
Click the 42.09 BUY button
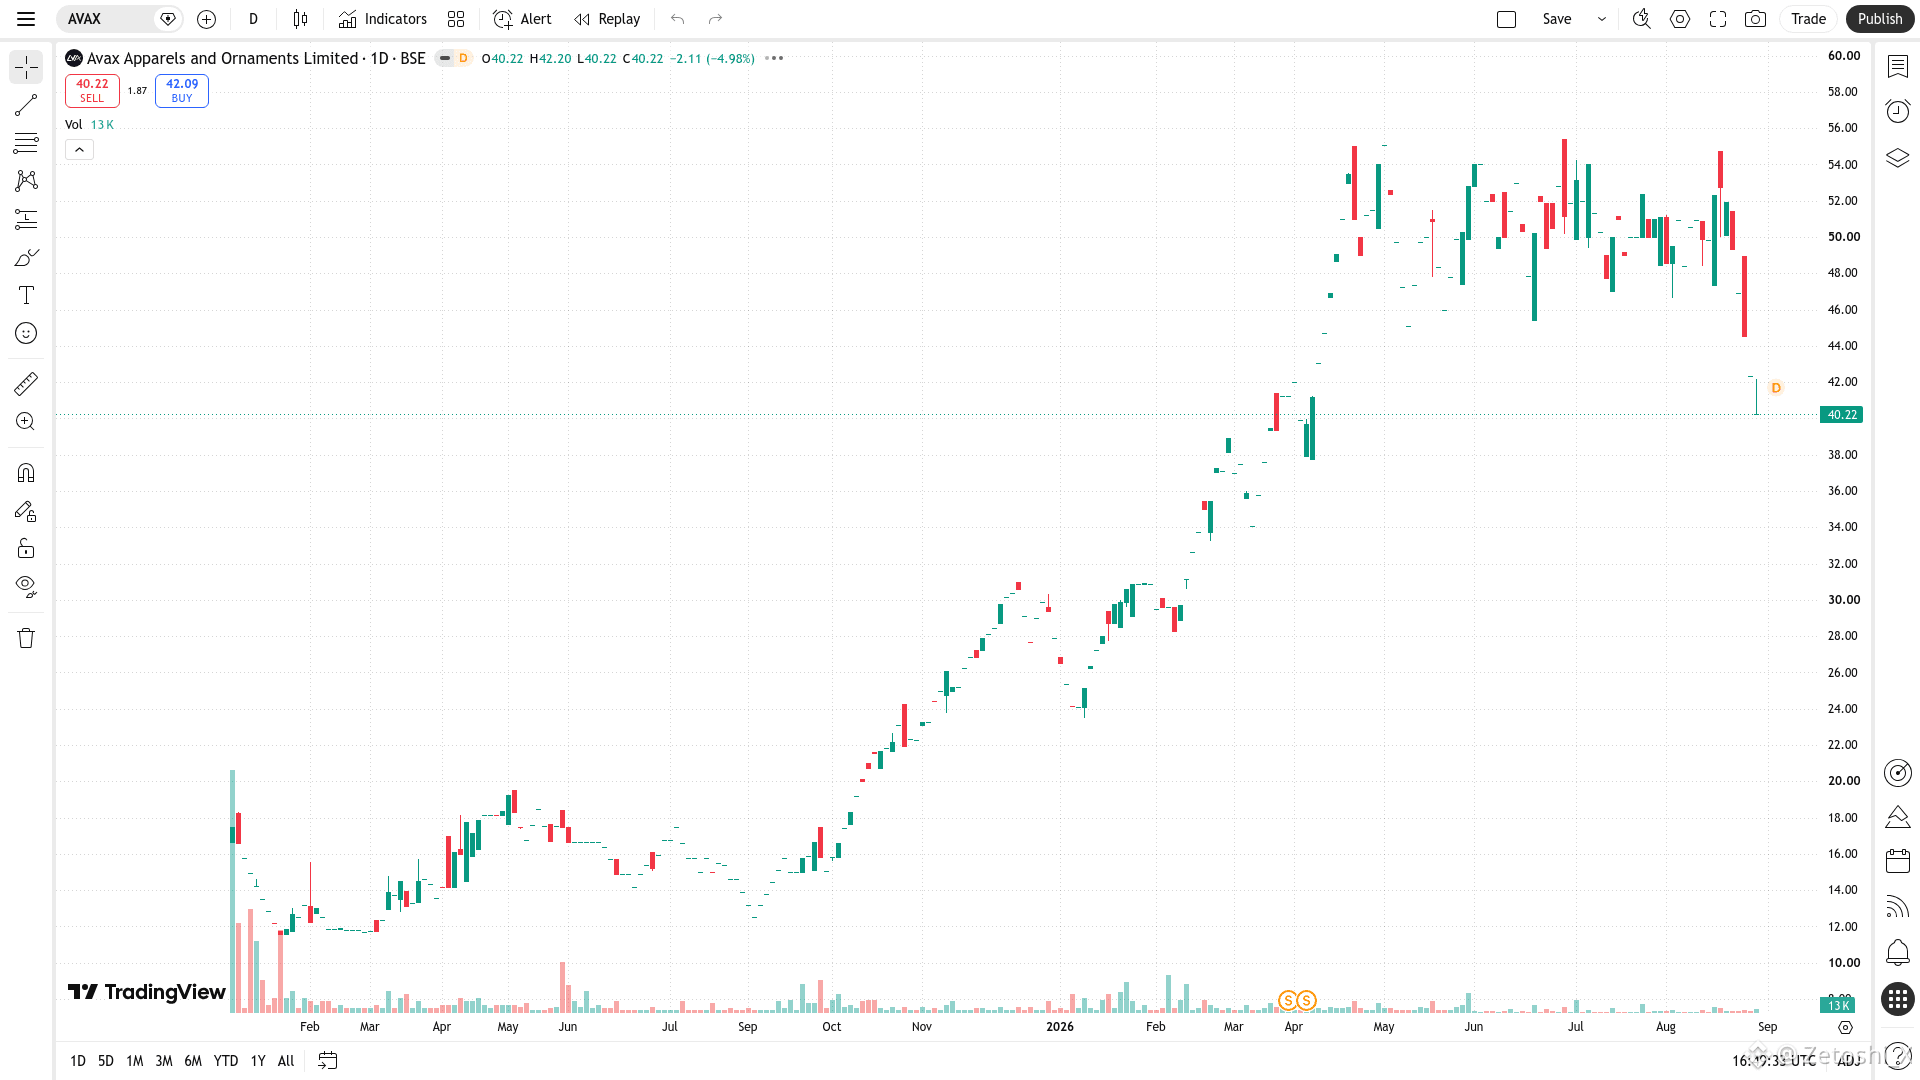[182, 91]
